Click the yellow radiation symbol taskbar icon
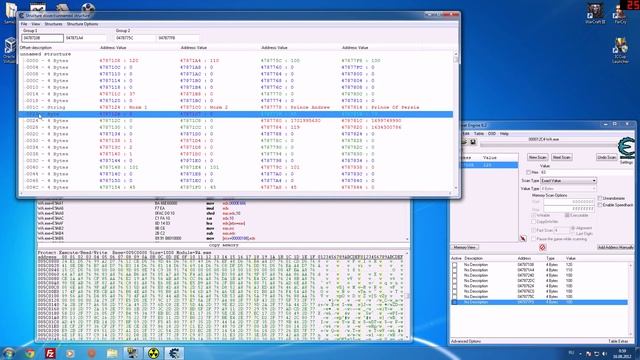This screenshot has width=640, height=360. click(153, 353)
